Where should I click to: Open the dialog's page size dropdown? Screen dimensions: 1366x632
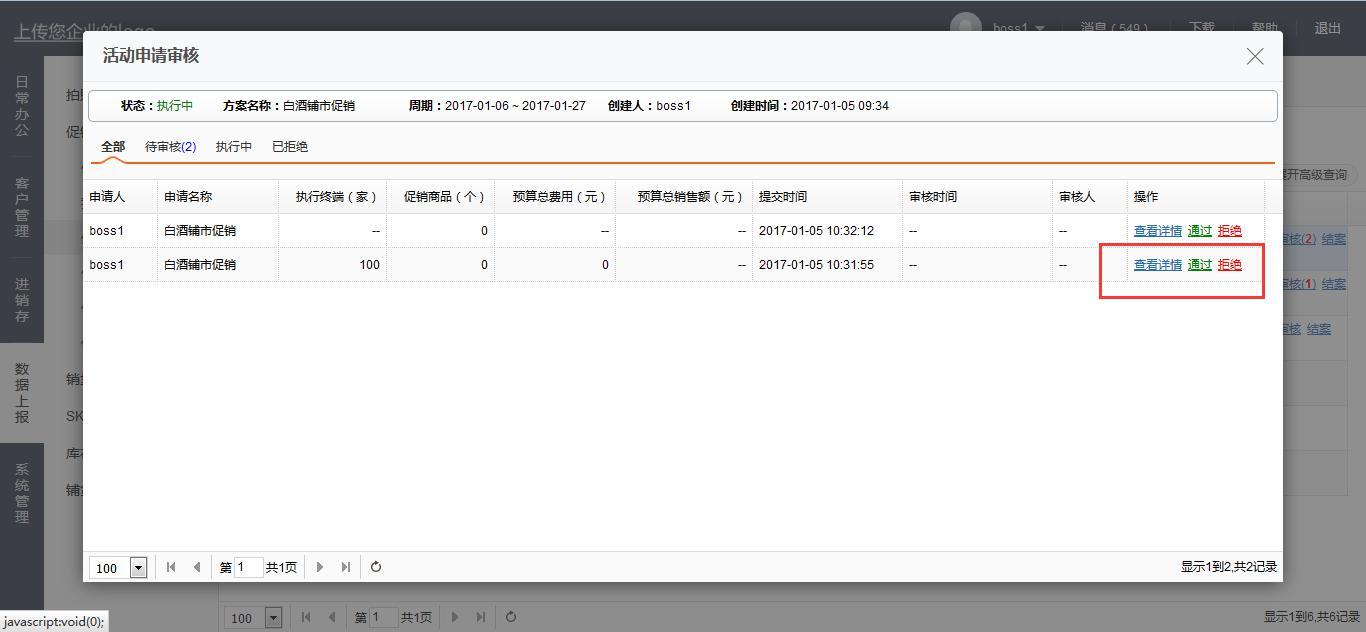(138, 568)
